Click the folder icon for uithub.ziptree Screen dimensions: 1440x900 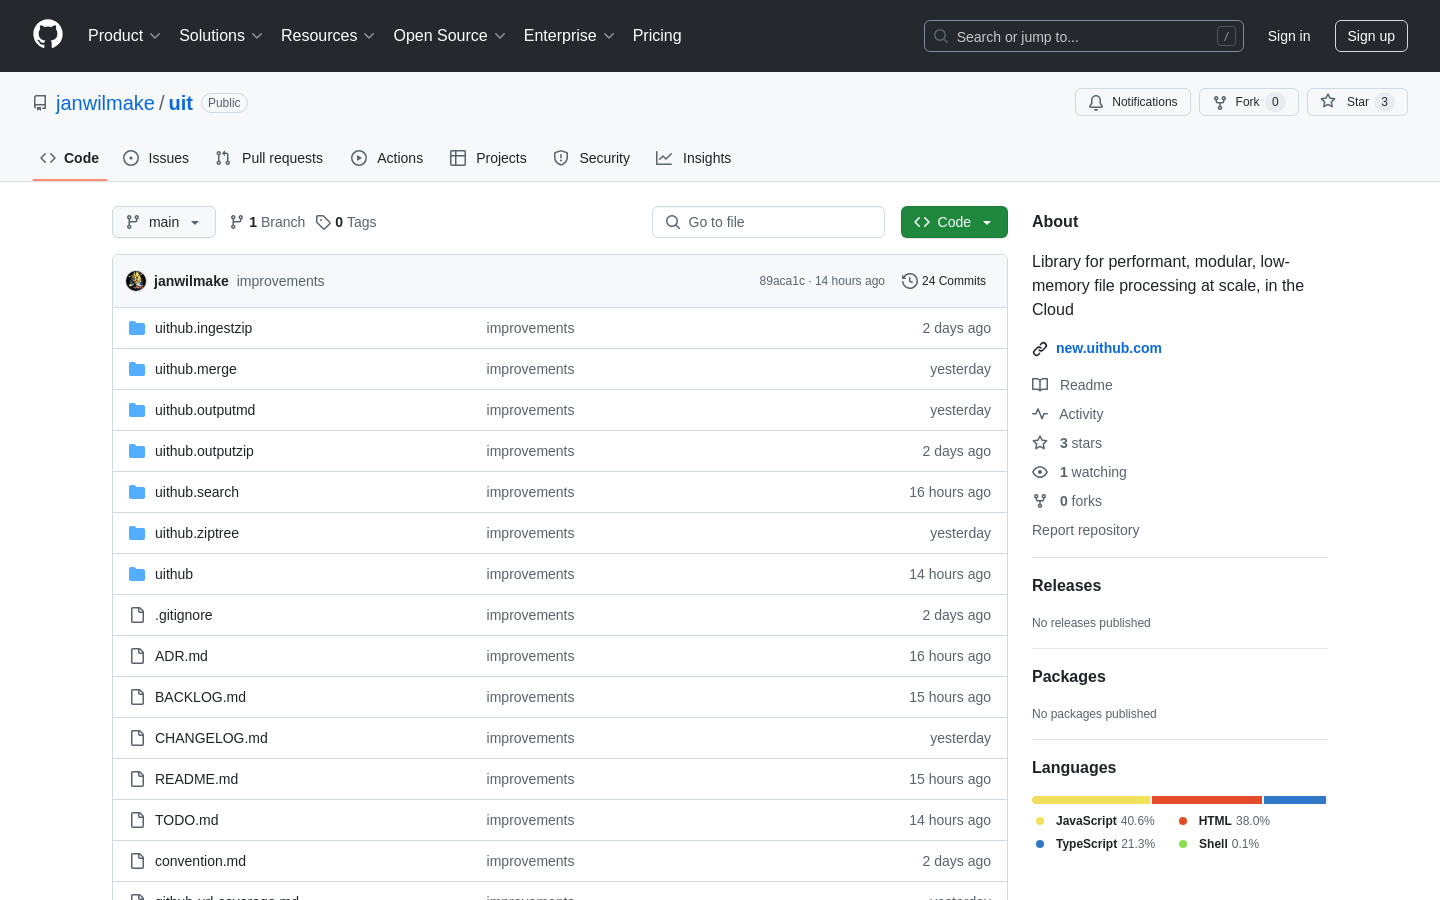pyautogui.click(x=137, y=533)
